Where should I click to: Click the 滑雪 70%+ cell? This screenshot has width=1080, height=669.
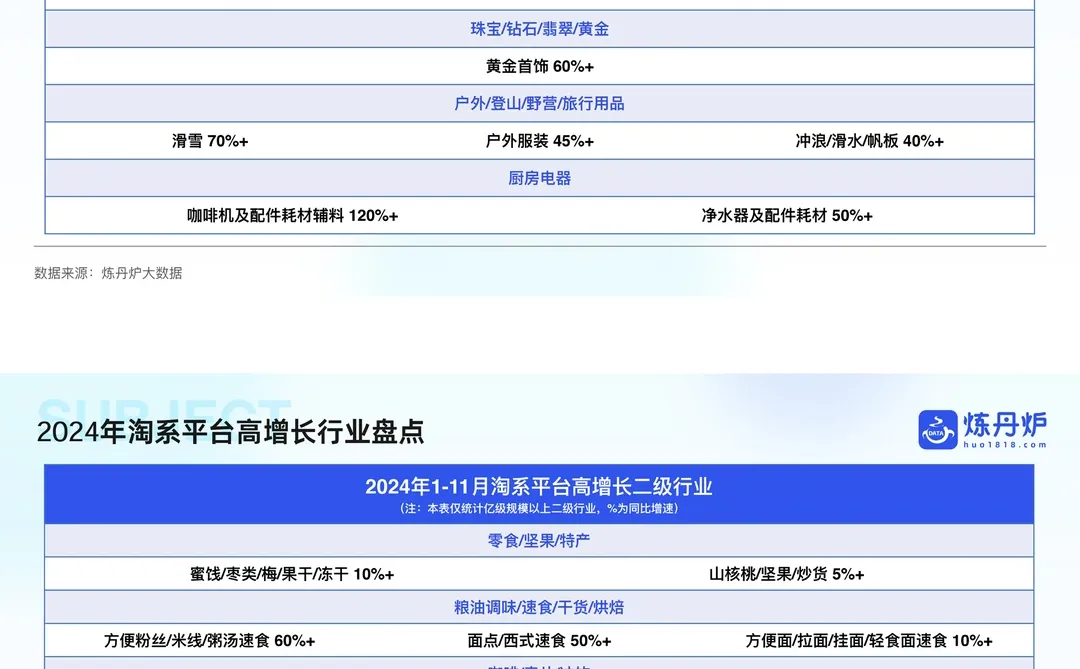tap(210, 141)
